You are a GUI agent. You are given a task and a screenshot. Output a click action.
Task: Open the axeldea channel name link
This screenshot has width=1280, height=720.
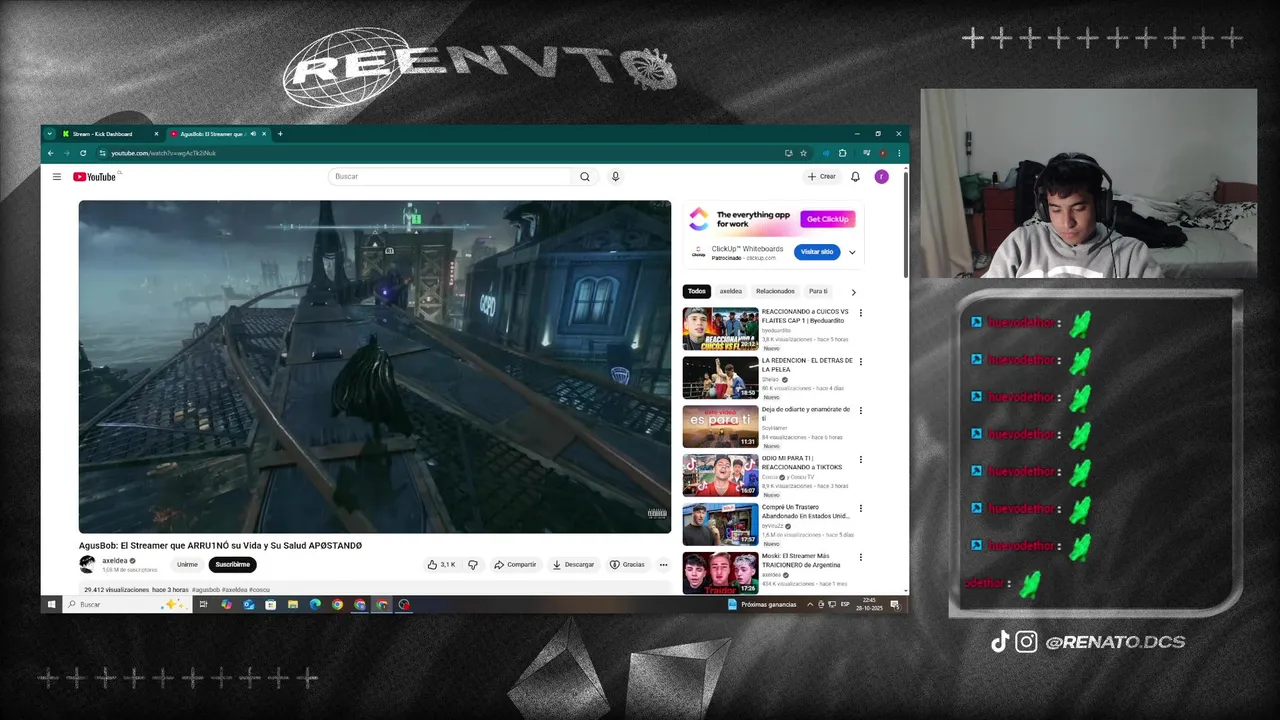115,561
